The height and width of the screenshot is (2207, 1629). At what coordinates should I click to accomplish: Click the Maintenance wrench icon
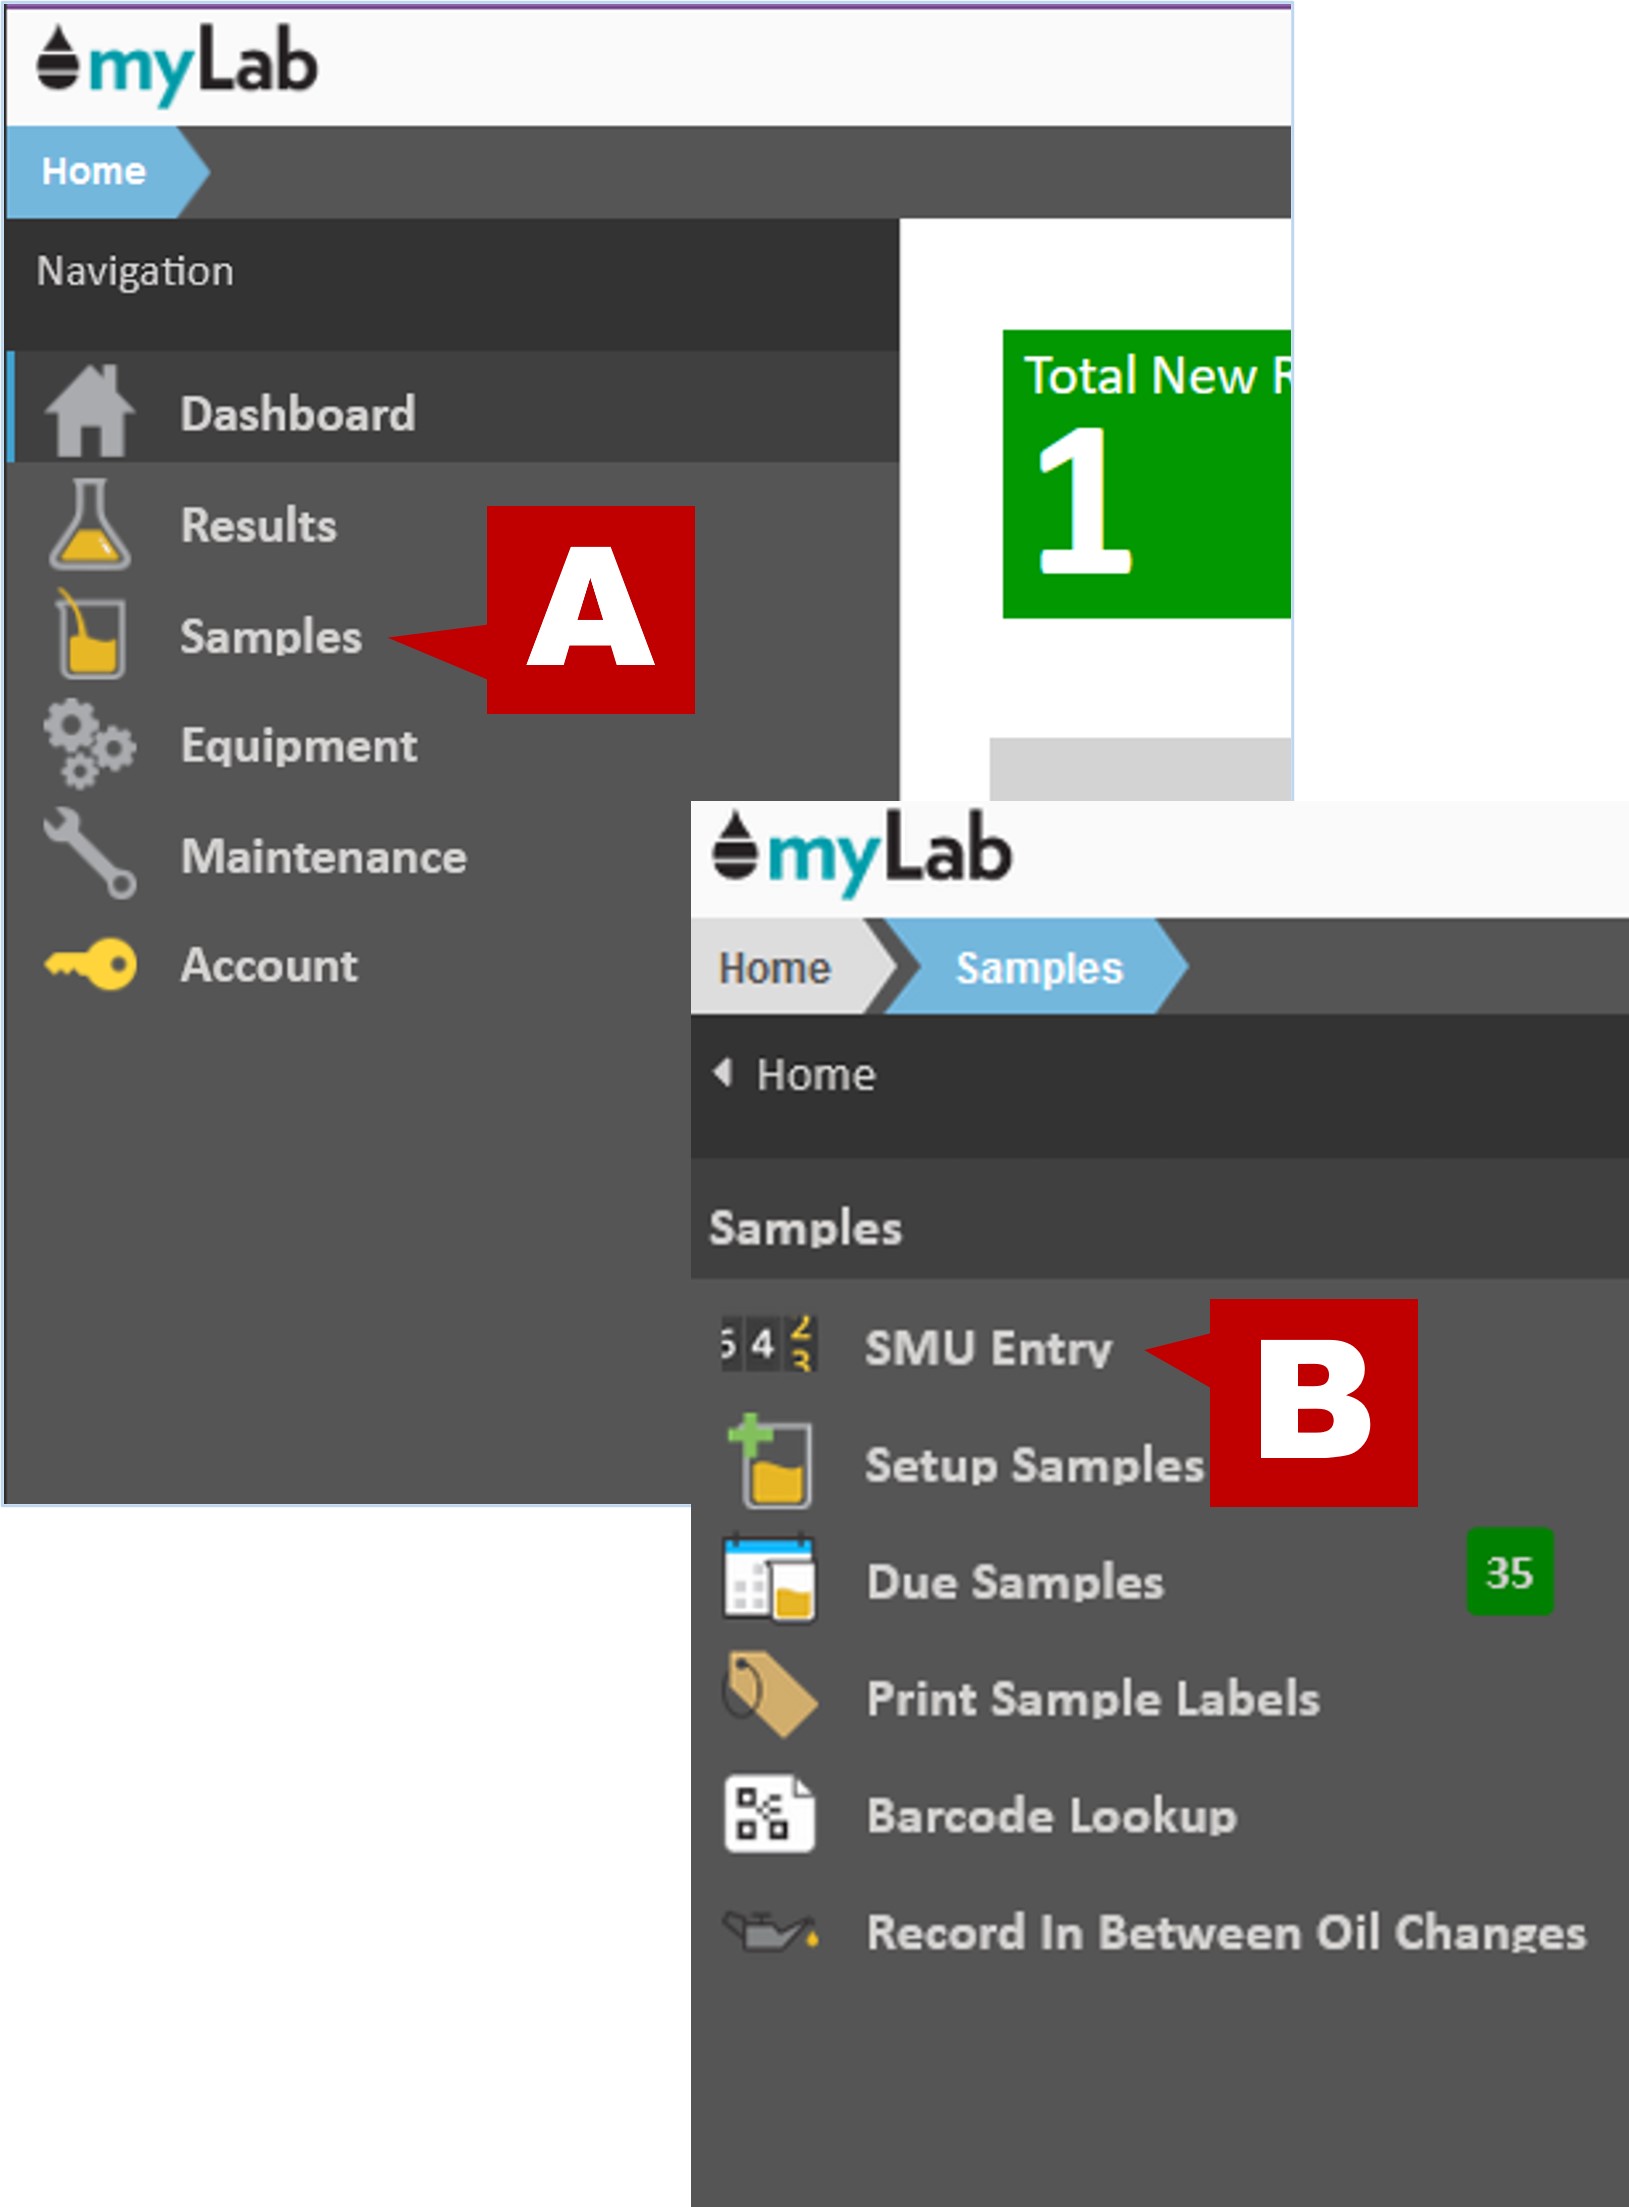[89, 855]
